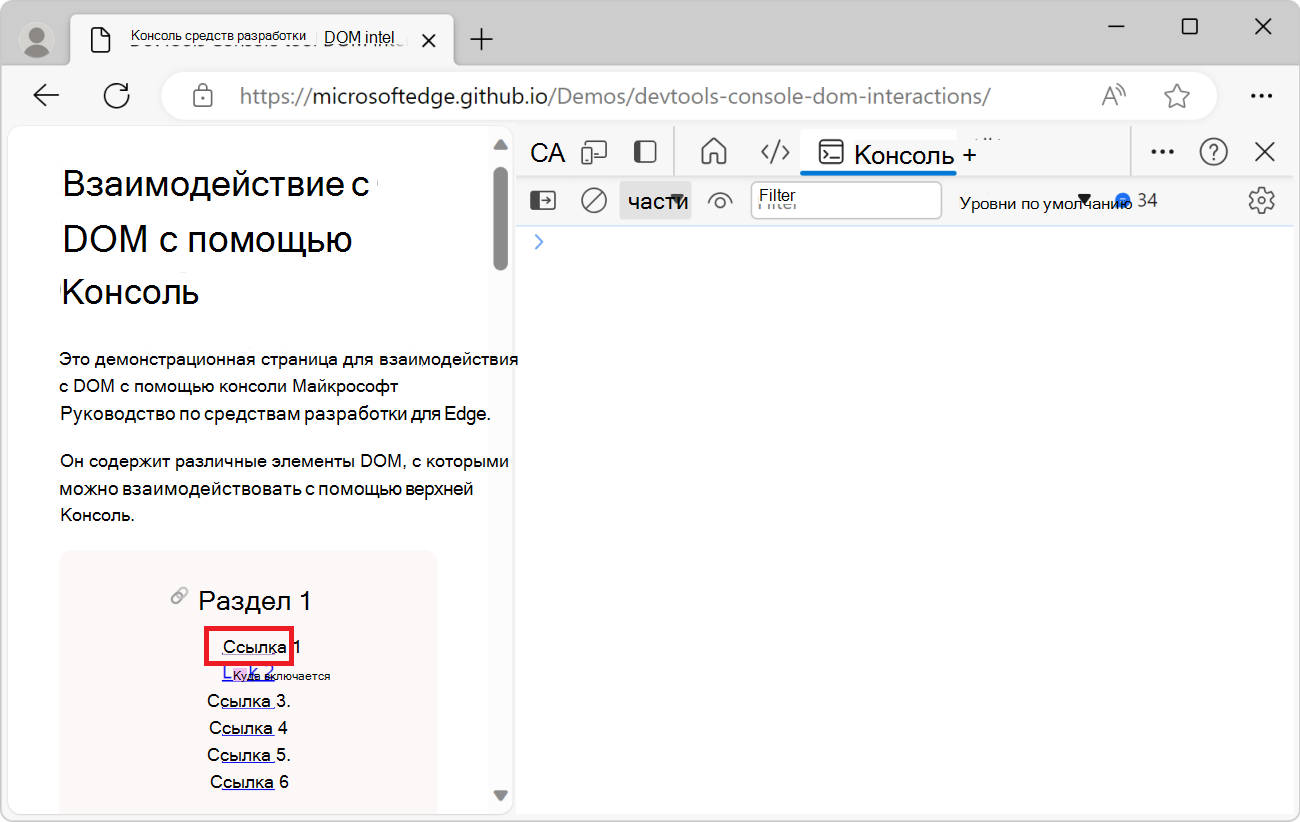Create a live expression with the eye icon
Image resolution: width=1300 pixels, height=822 pixels.
(720, 200)
